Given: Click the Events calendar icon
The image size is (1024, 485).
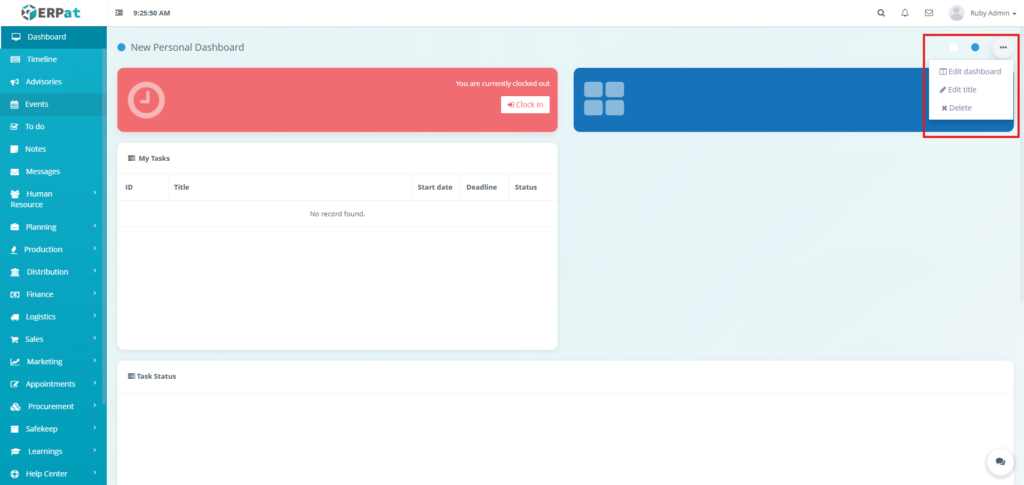Looking at the screenshot, I should tap(14, 104).
